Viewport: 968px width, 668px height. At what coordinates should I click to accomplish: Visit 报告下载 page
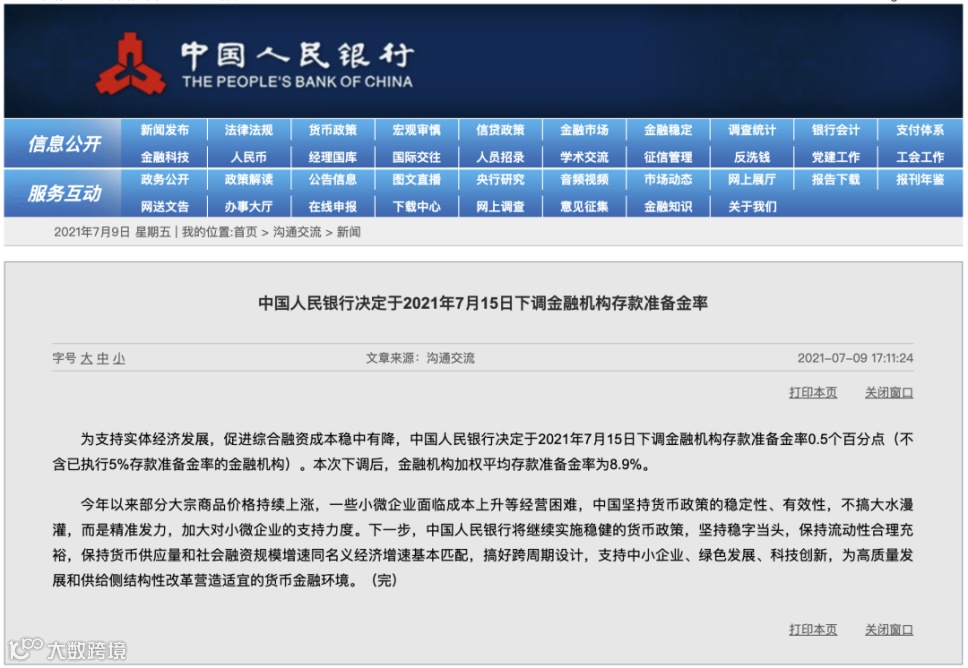coord(836,180)
